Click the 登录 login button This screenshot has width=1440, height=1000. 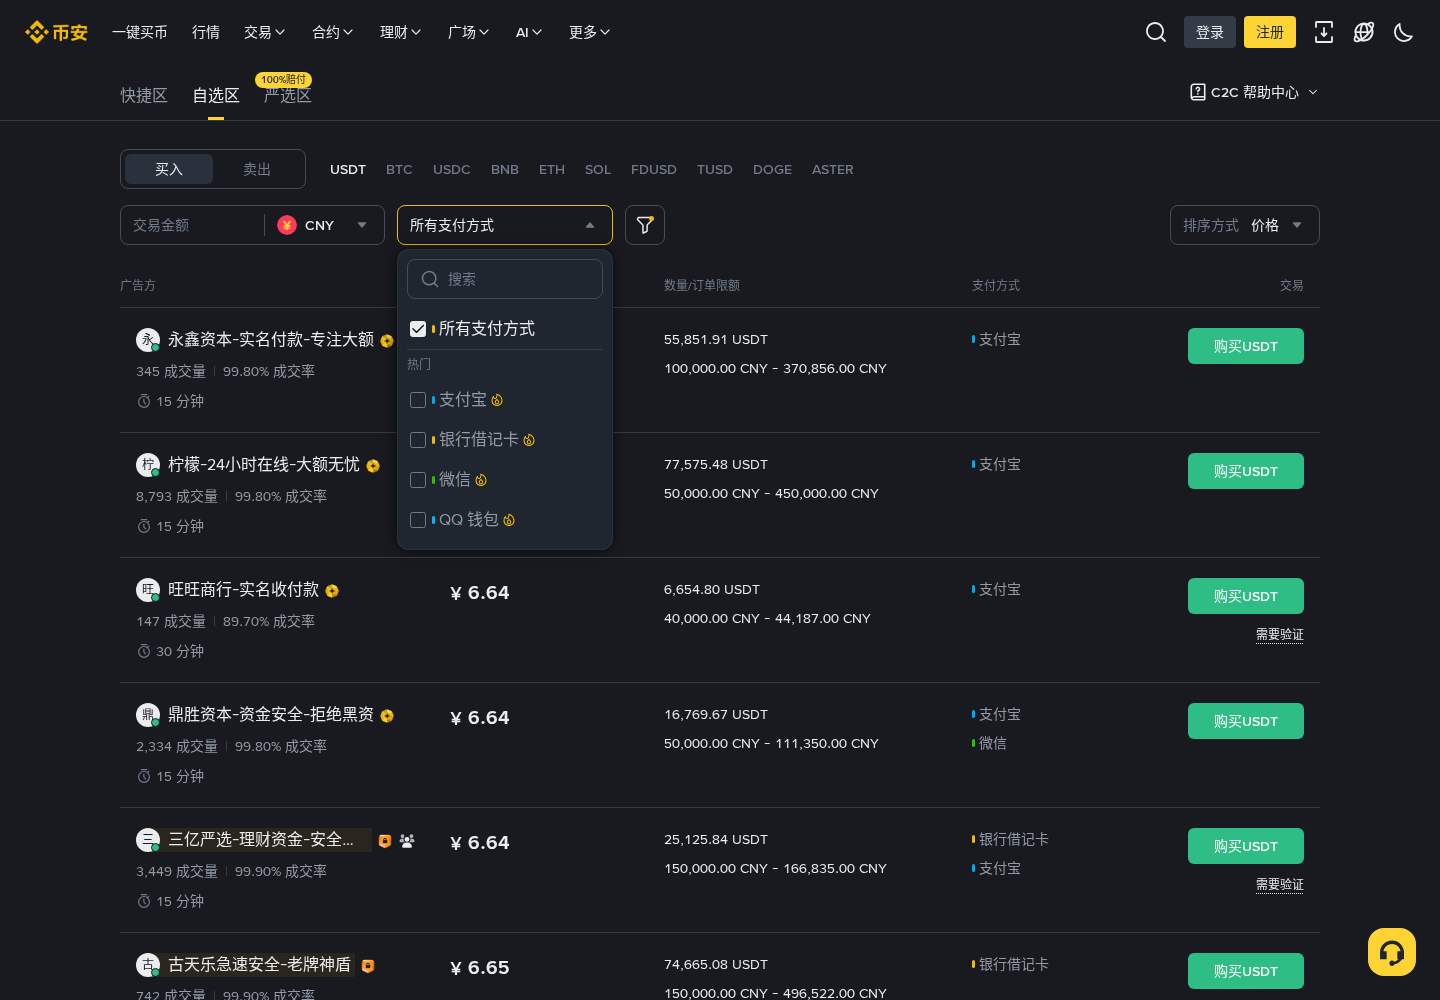point(1210,32)
